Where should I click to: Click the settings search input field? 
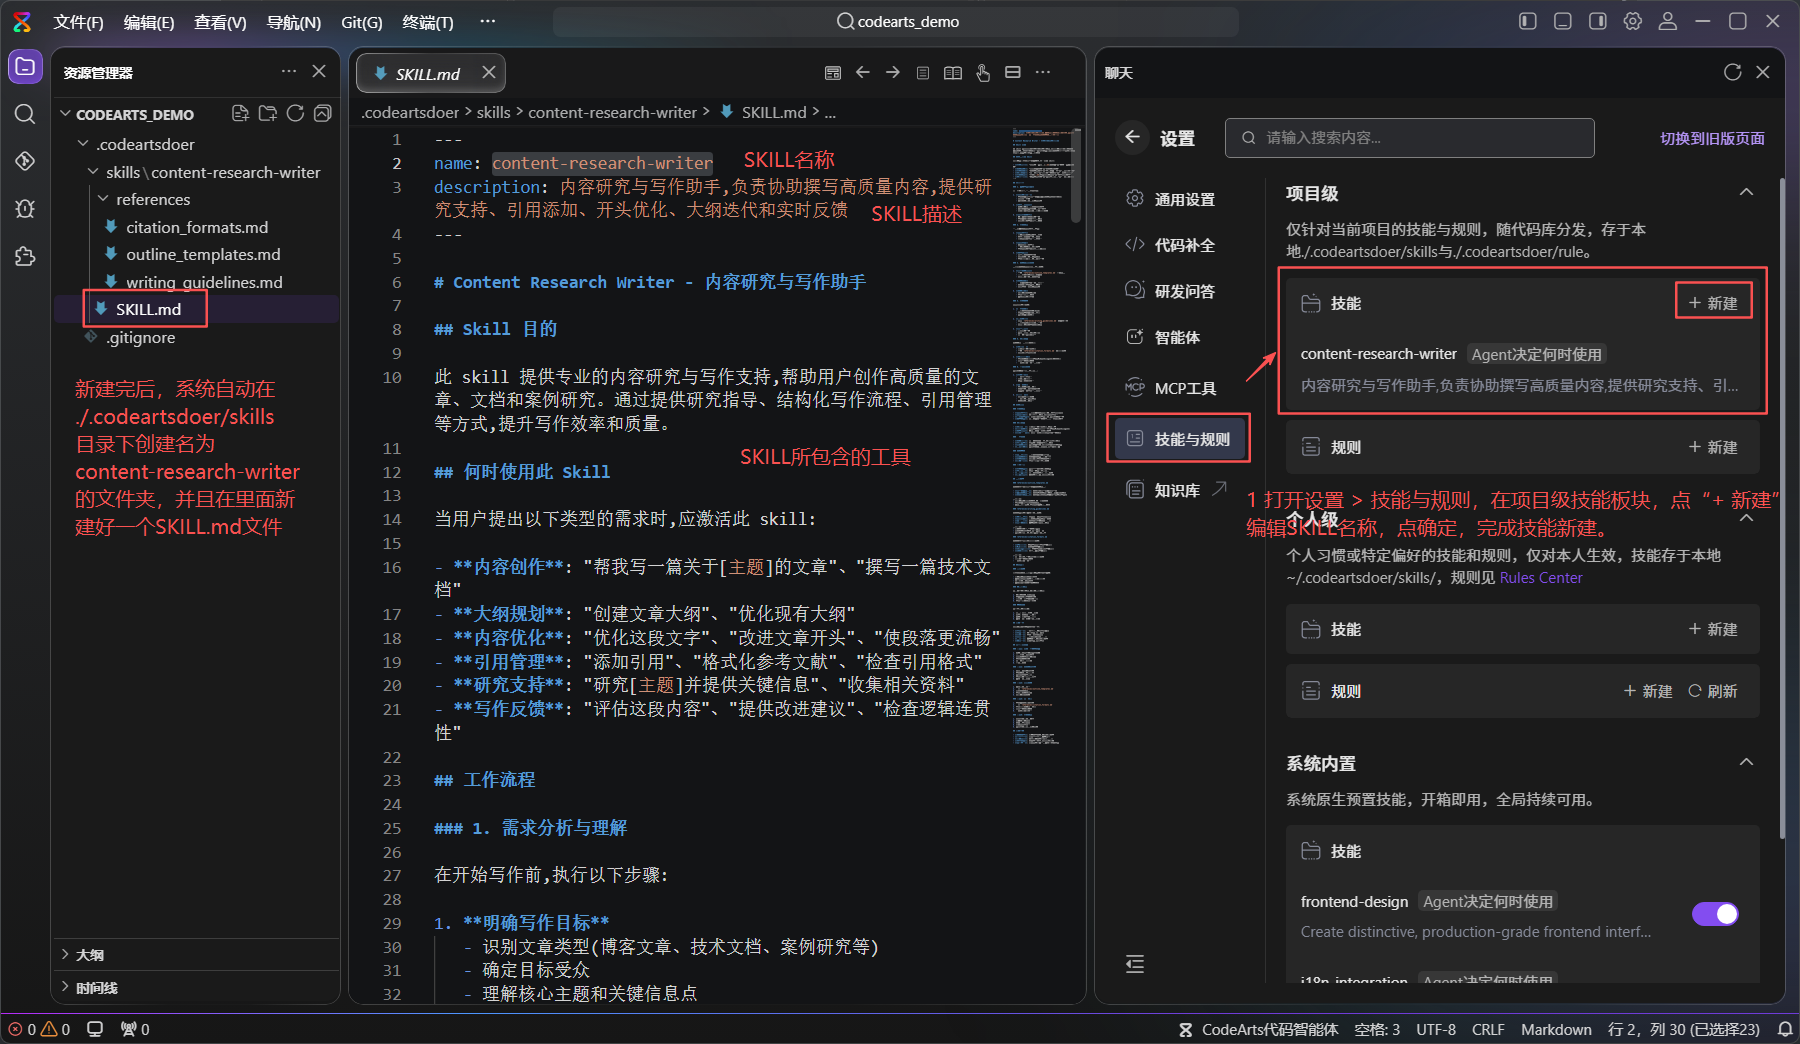[1410, 138]
